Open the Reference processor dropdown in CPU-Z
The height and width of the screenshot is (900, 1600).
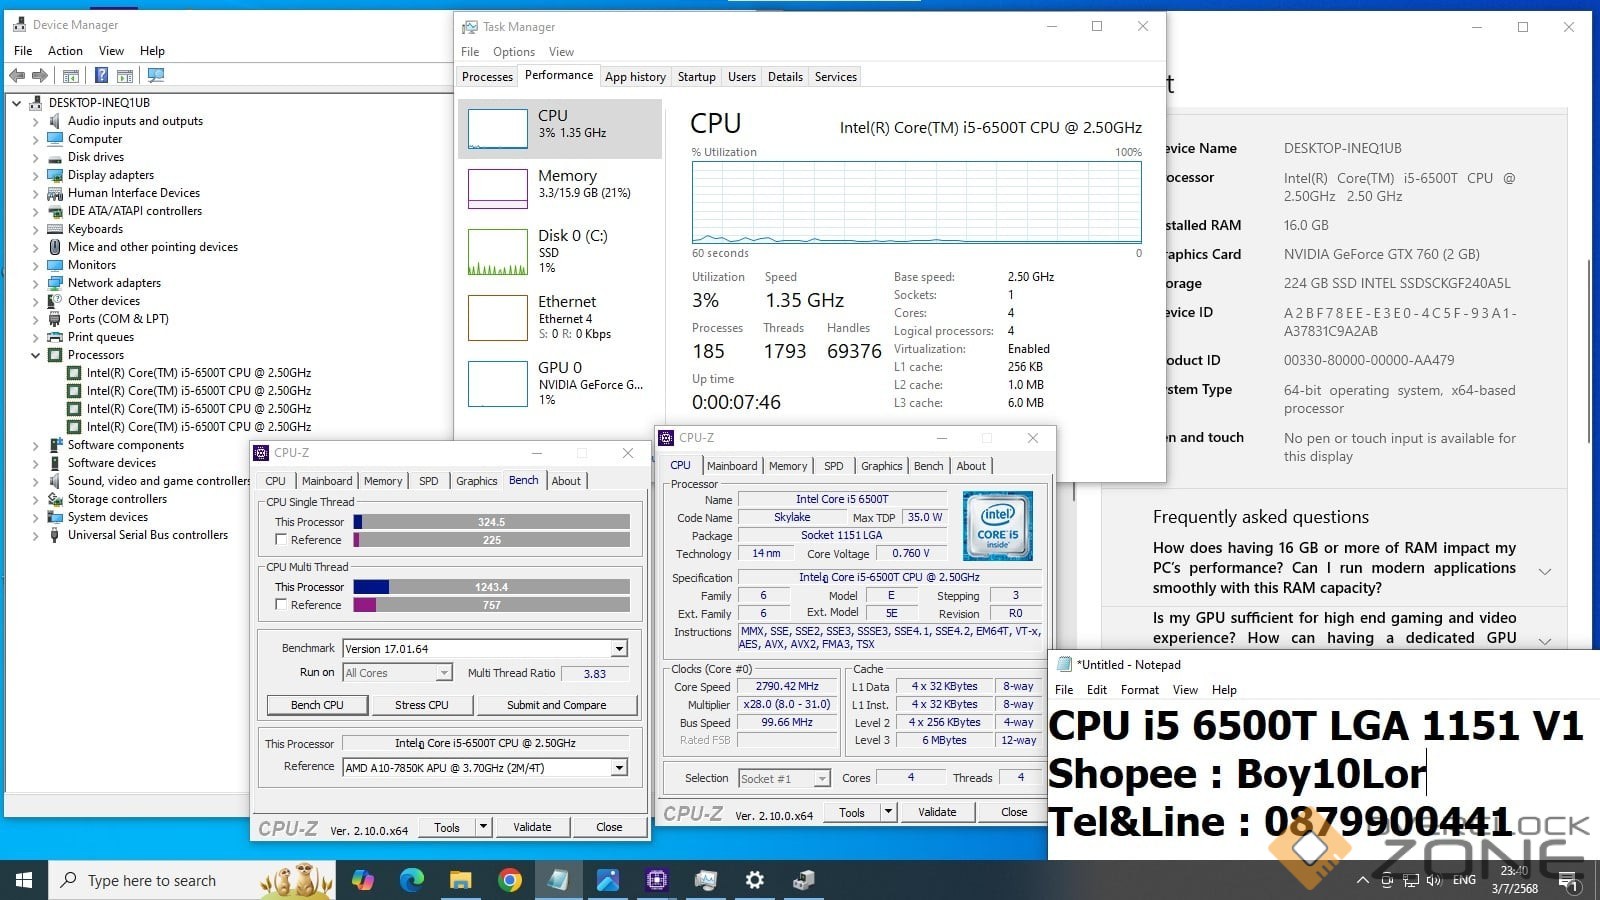(x=619, y=768)
